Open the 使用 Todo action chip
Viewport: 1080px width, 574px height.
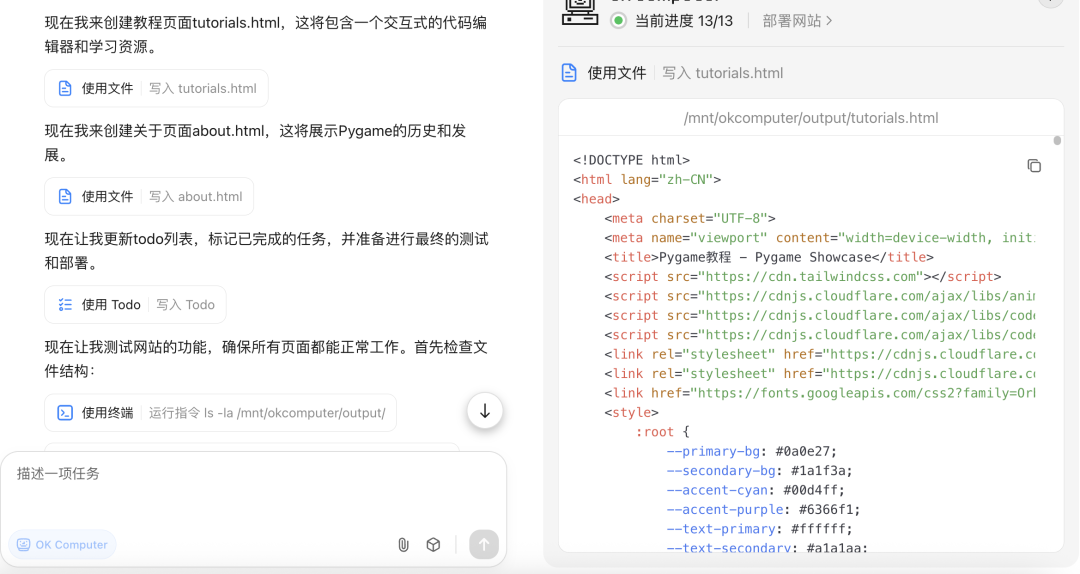(x=135, y=305)
